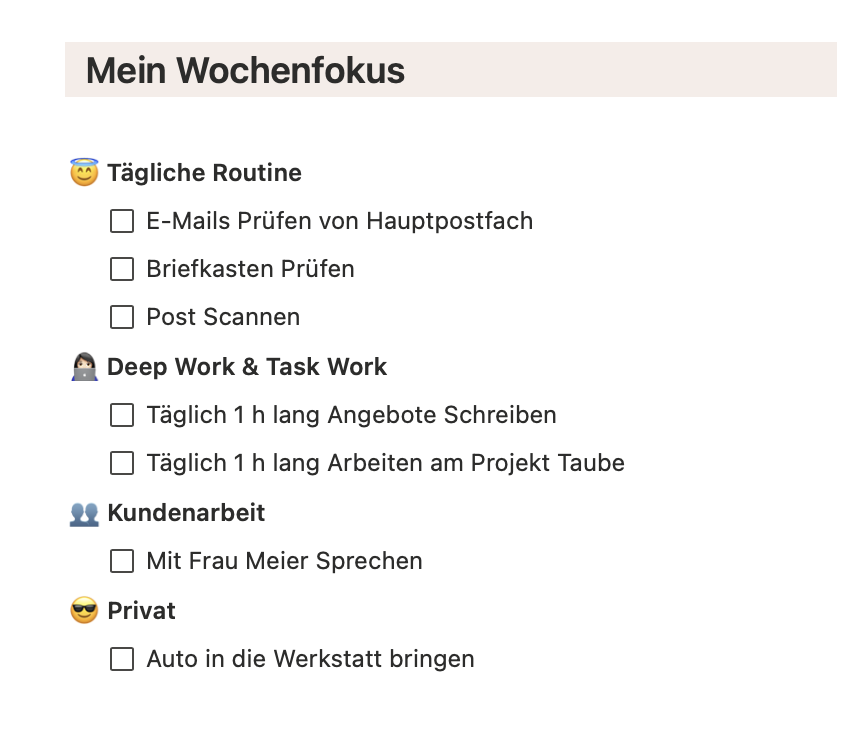Select the E-Mails Prüfen von Hauptpostfach text
This screenshot has width=858, height=738.
(340, 220)
